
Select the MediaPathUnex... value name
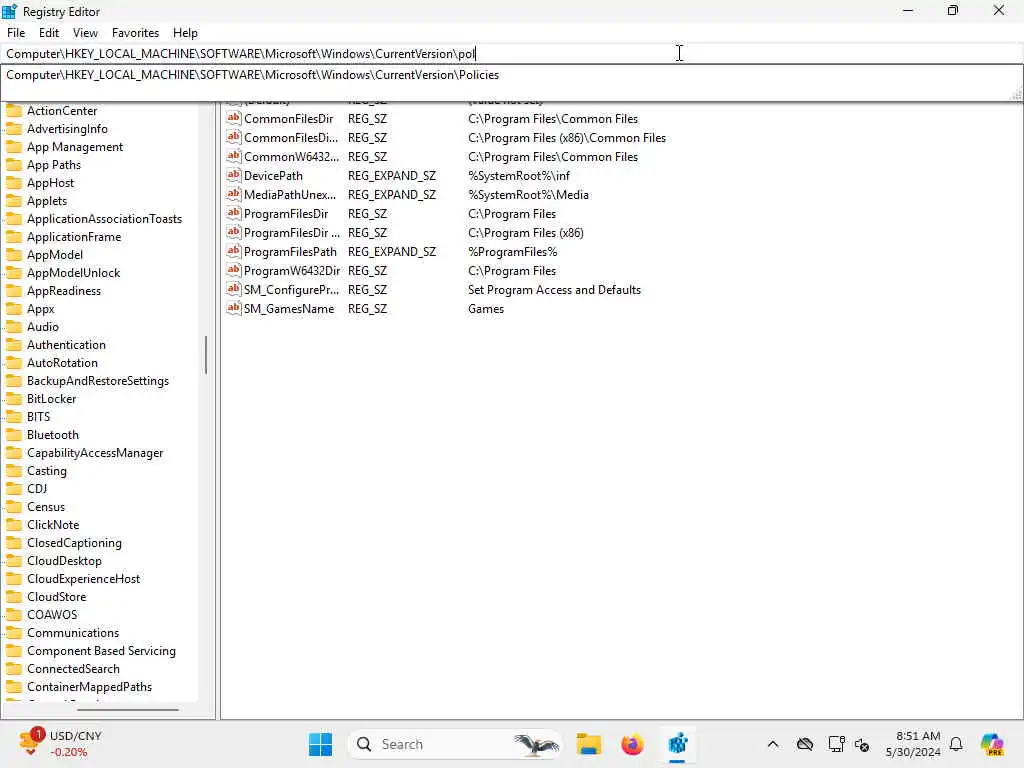pyautogui.click(x=290, y=195)
